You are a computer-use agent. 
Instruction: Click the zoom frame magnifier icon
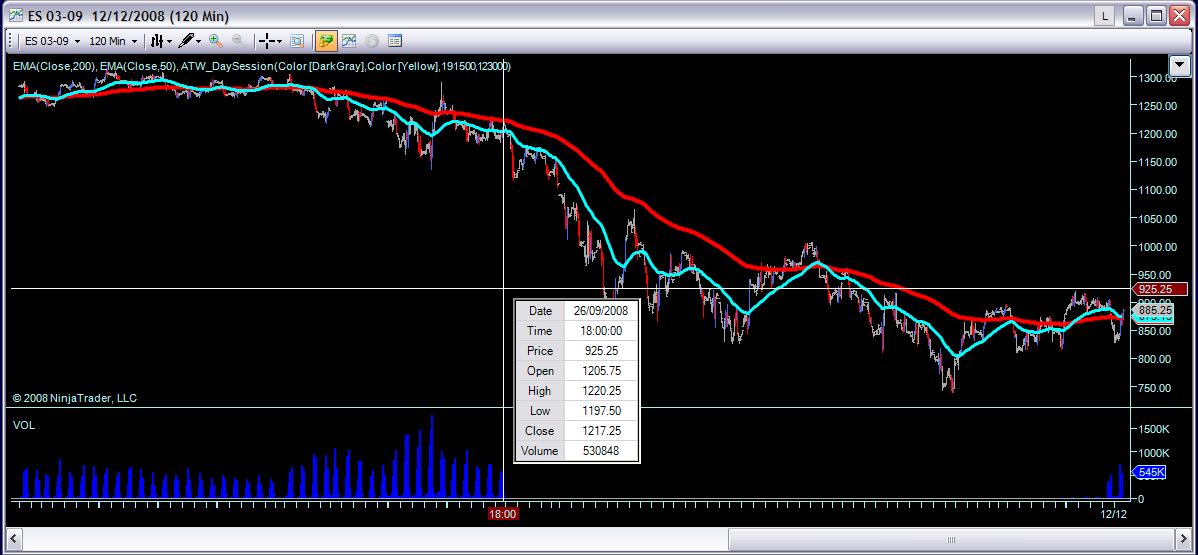click(297, 41)
